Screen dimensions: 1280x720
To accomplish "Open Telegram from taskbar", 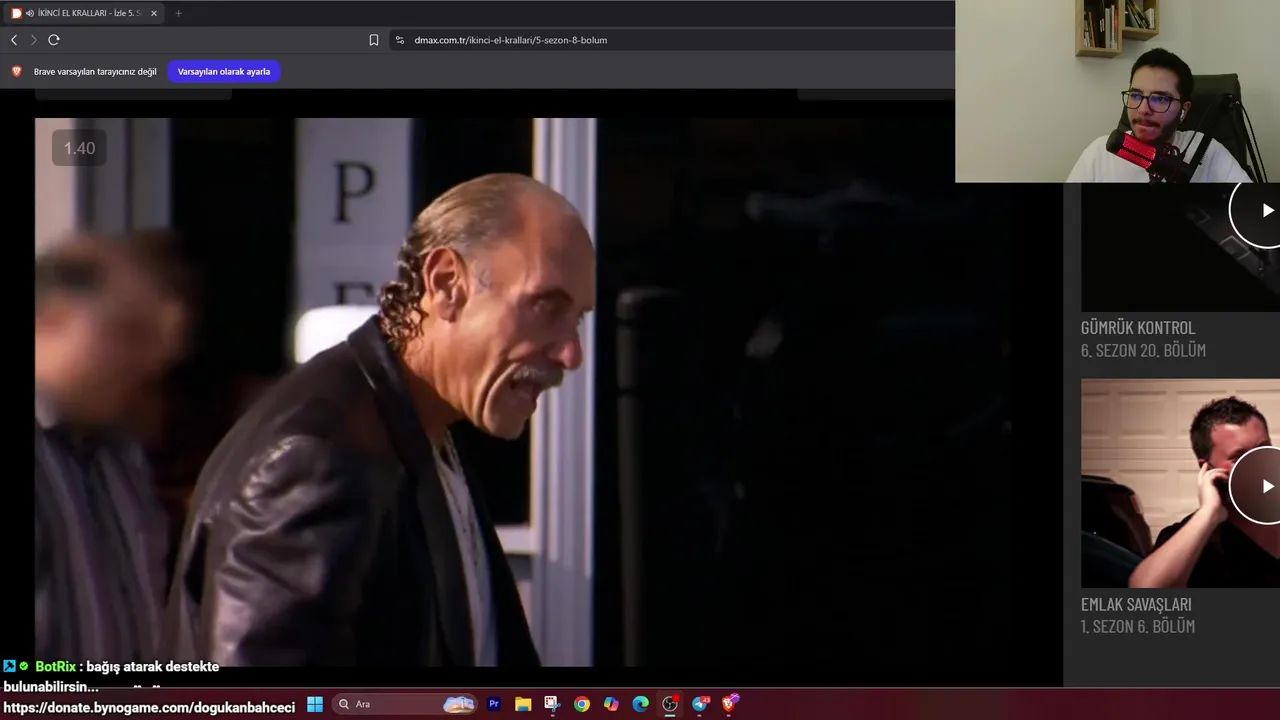I will point(700,704).
